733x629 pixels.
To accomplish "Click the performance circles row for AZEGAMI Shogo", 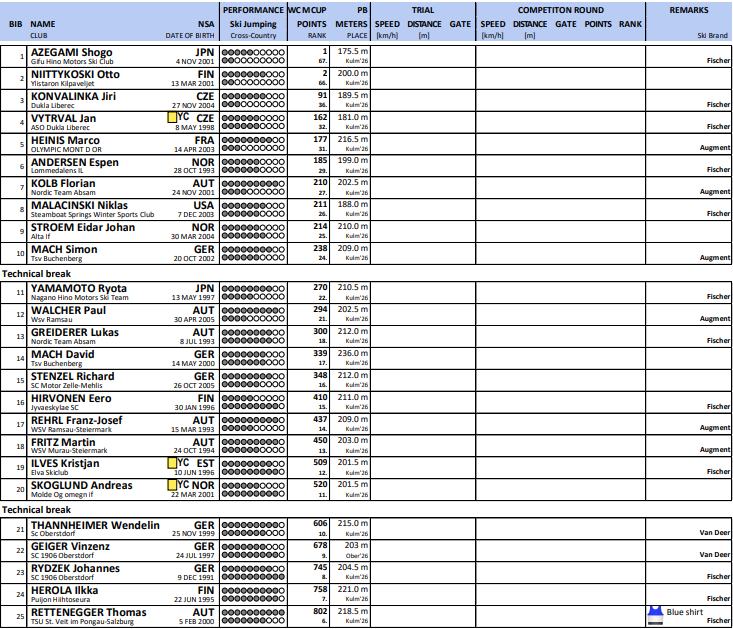I will (253, 55).
